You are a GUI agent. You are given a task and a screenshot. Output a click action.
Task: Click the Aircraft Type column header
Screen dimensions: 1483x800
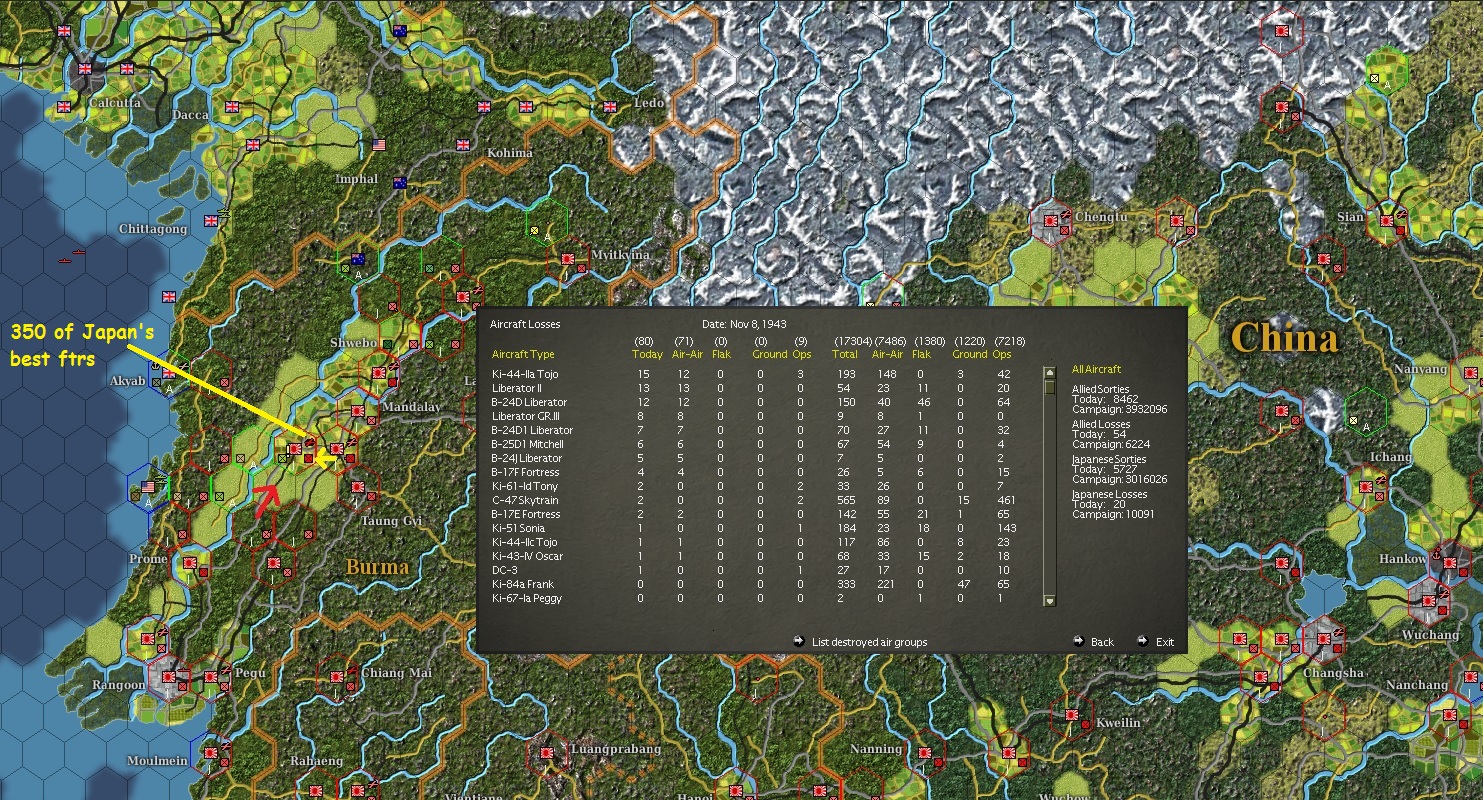(x=521, y=354)
